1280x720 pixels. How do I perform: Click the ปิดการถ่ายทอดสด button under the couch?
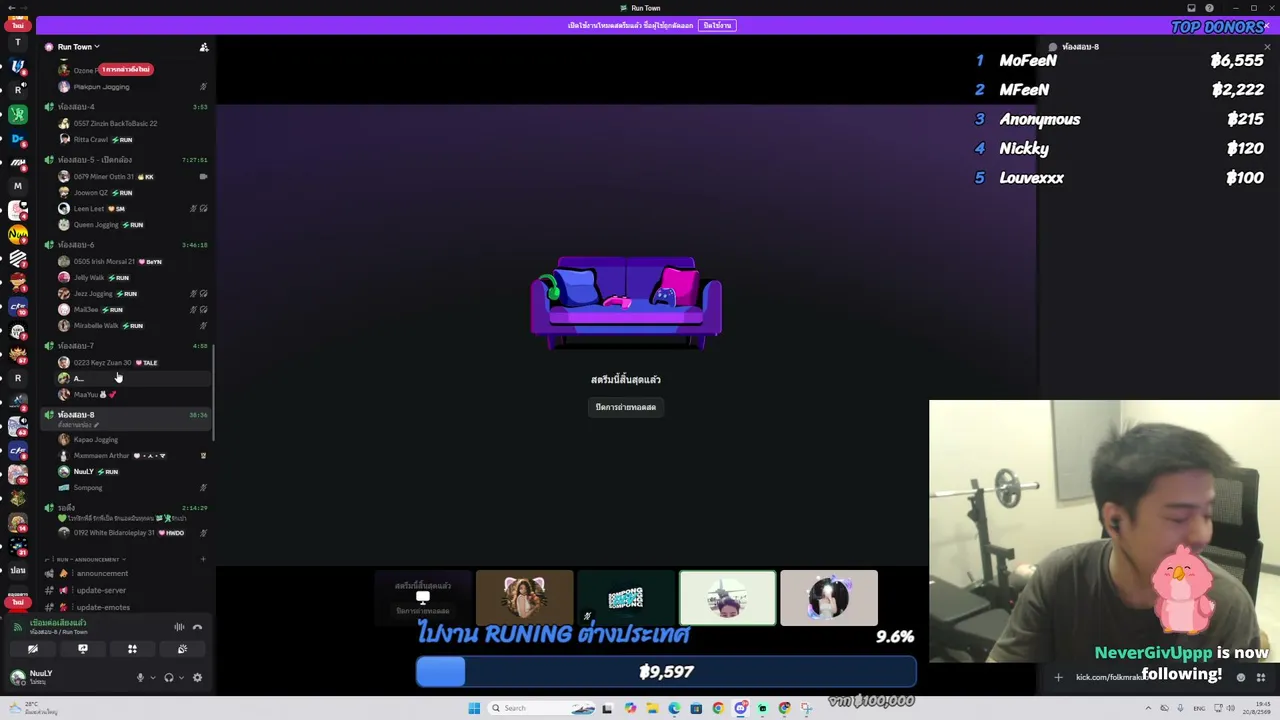[626, 407]
